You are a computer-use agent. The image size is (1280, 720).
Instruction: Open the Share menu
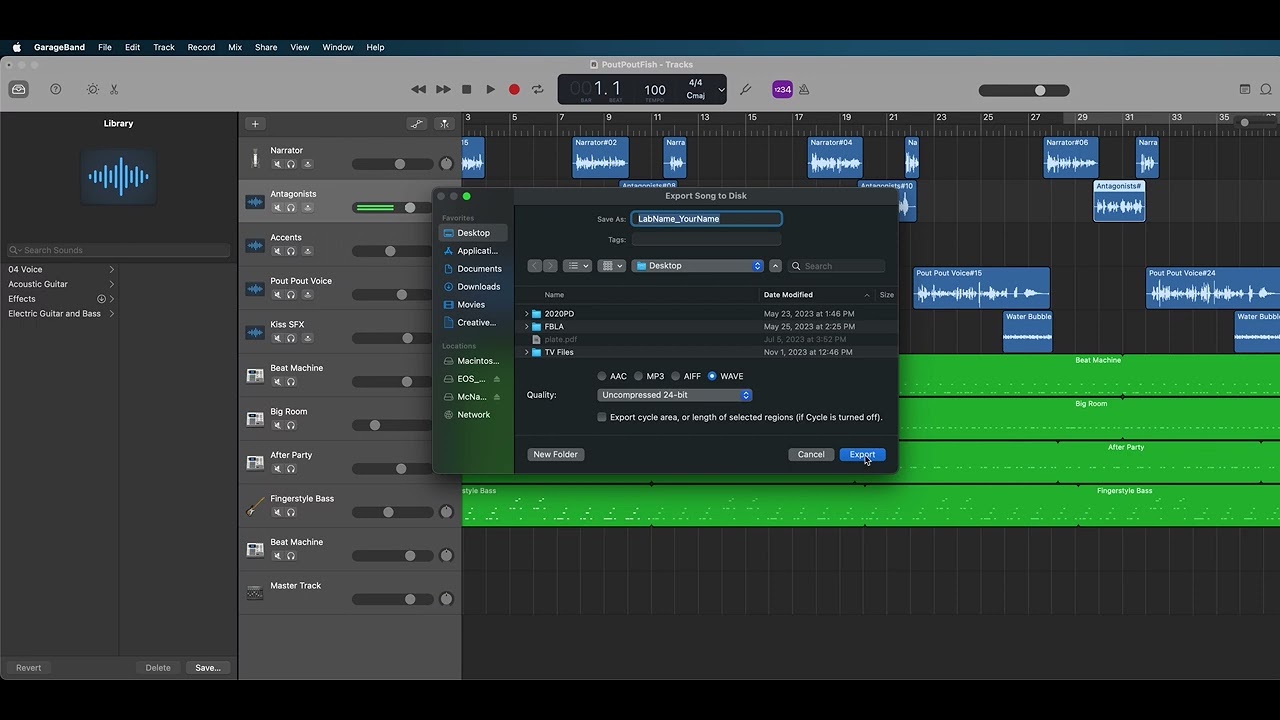tap(266, 47)
